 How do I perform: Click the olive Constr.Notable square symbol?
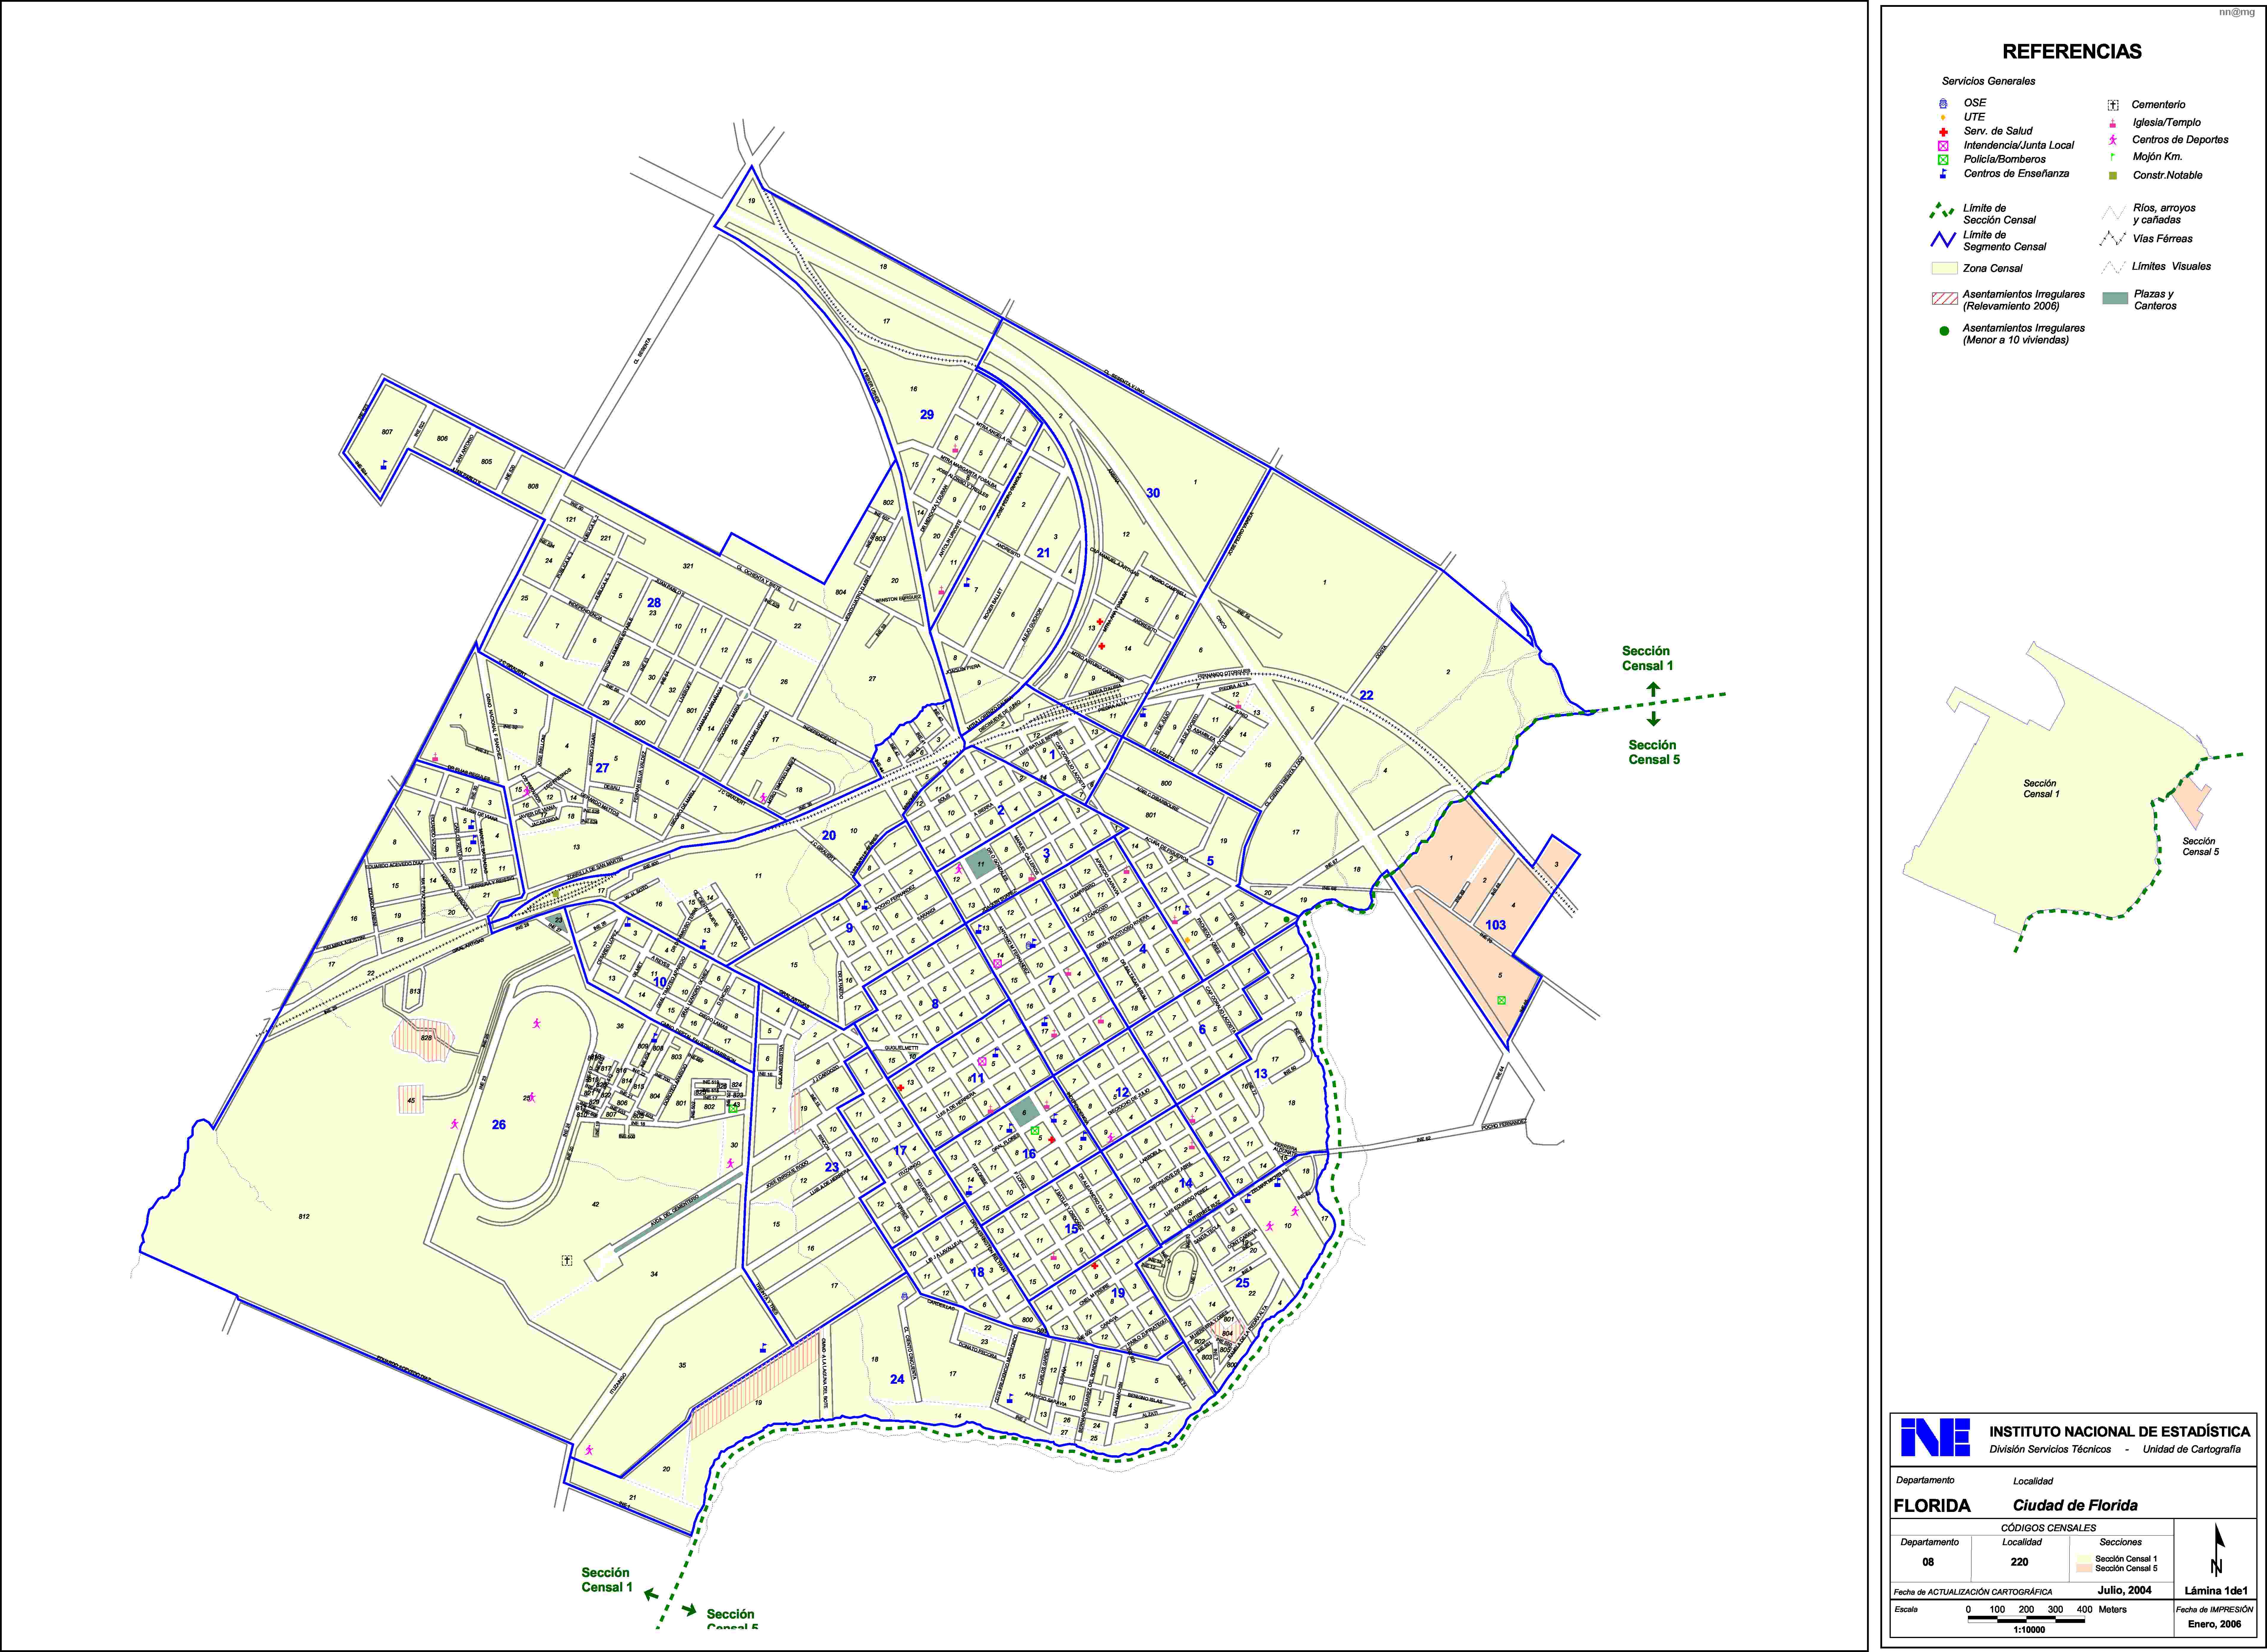pos(2113,176)
